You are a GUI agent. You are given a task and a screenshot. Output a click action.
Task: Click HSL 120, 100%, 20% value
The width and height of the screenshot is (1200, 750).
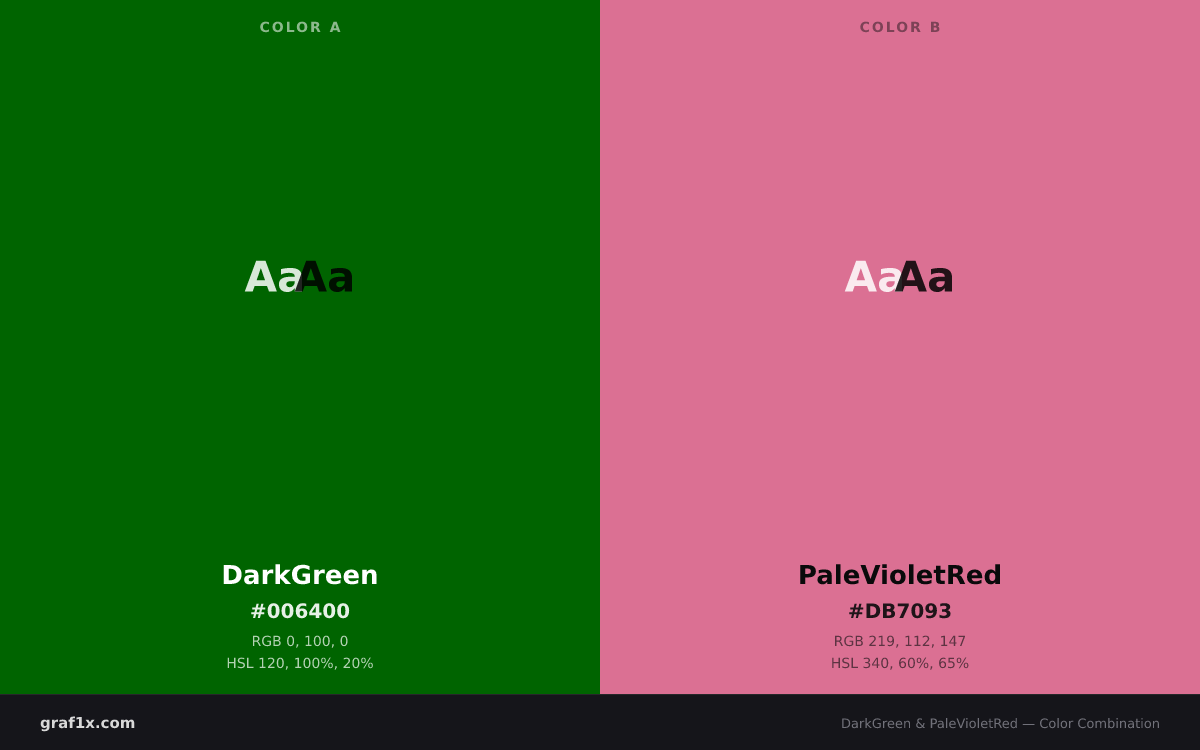(x=300, y=663)
